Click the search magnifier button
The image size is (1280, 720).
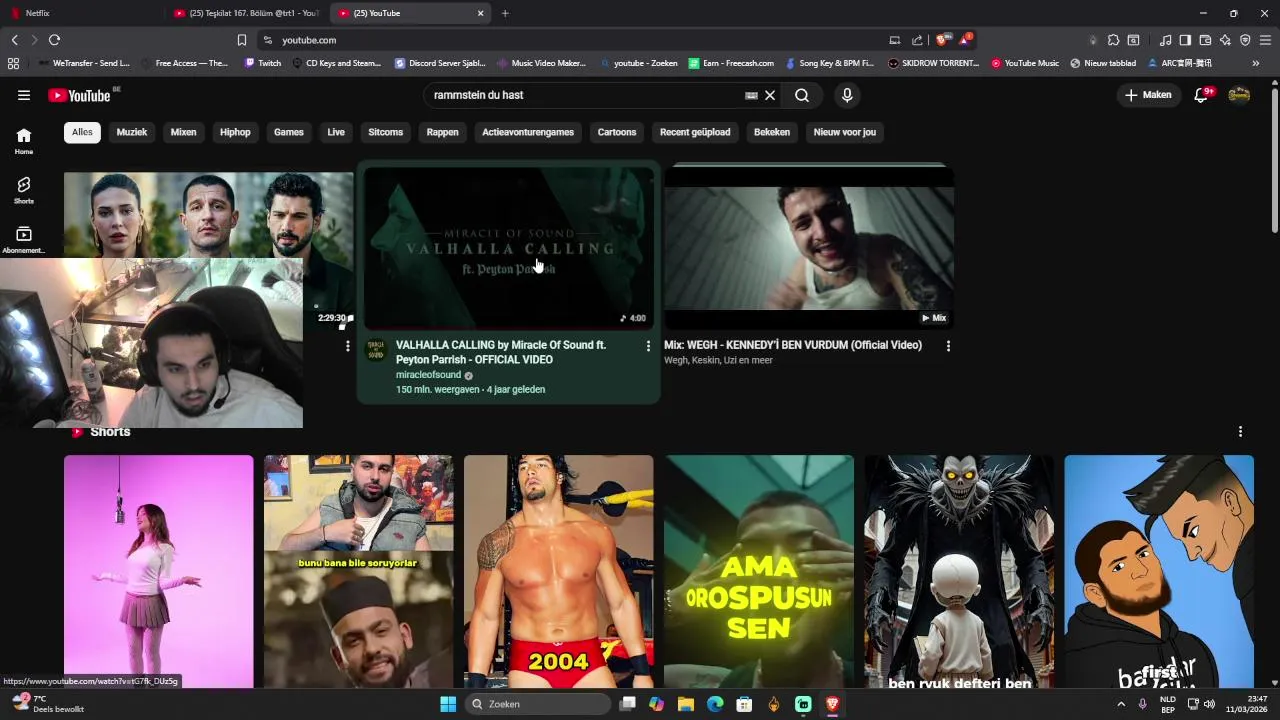click(802, 95)
